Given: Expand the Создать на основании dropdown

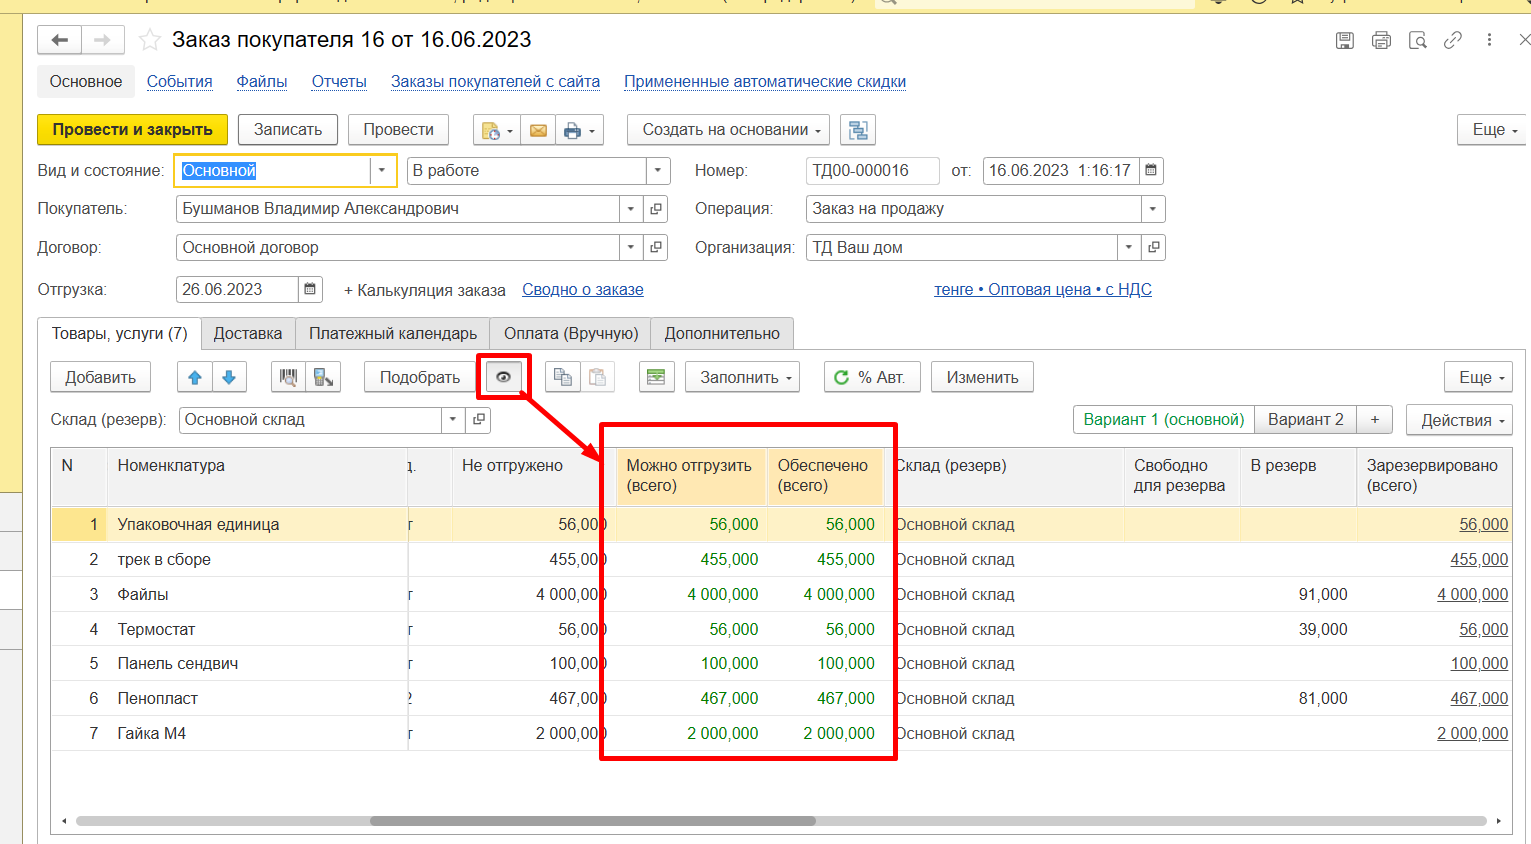Looking at the screenshot, I should (731, 130).
